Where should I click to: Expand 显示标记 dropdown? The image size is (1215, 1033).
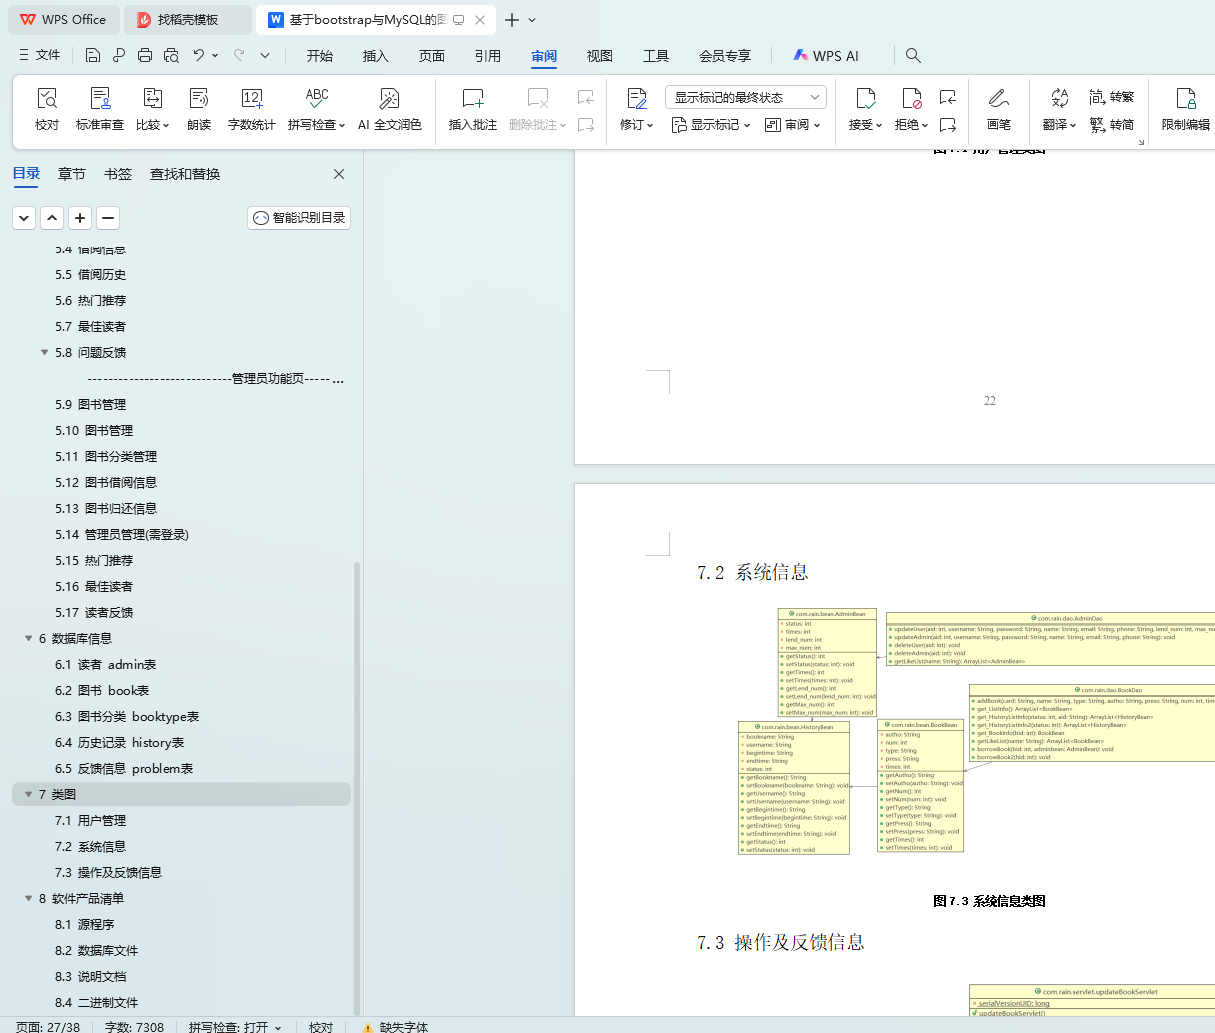coord(710,125)
